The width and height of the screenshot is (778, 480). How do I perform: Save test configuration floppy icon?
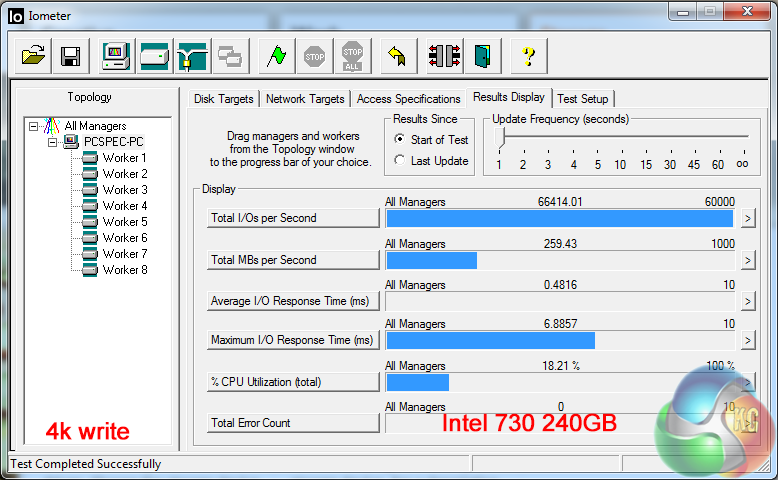click(x=70, y=56)
